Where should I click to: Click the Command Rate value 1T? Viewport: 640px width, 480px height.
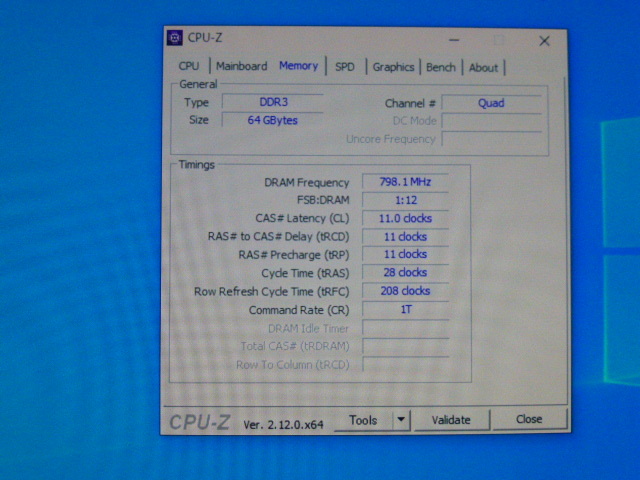click(x=405, y=309)
